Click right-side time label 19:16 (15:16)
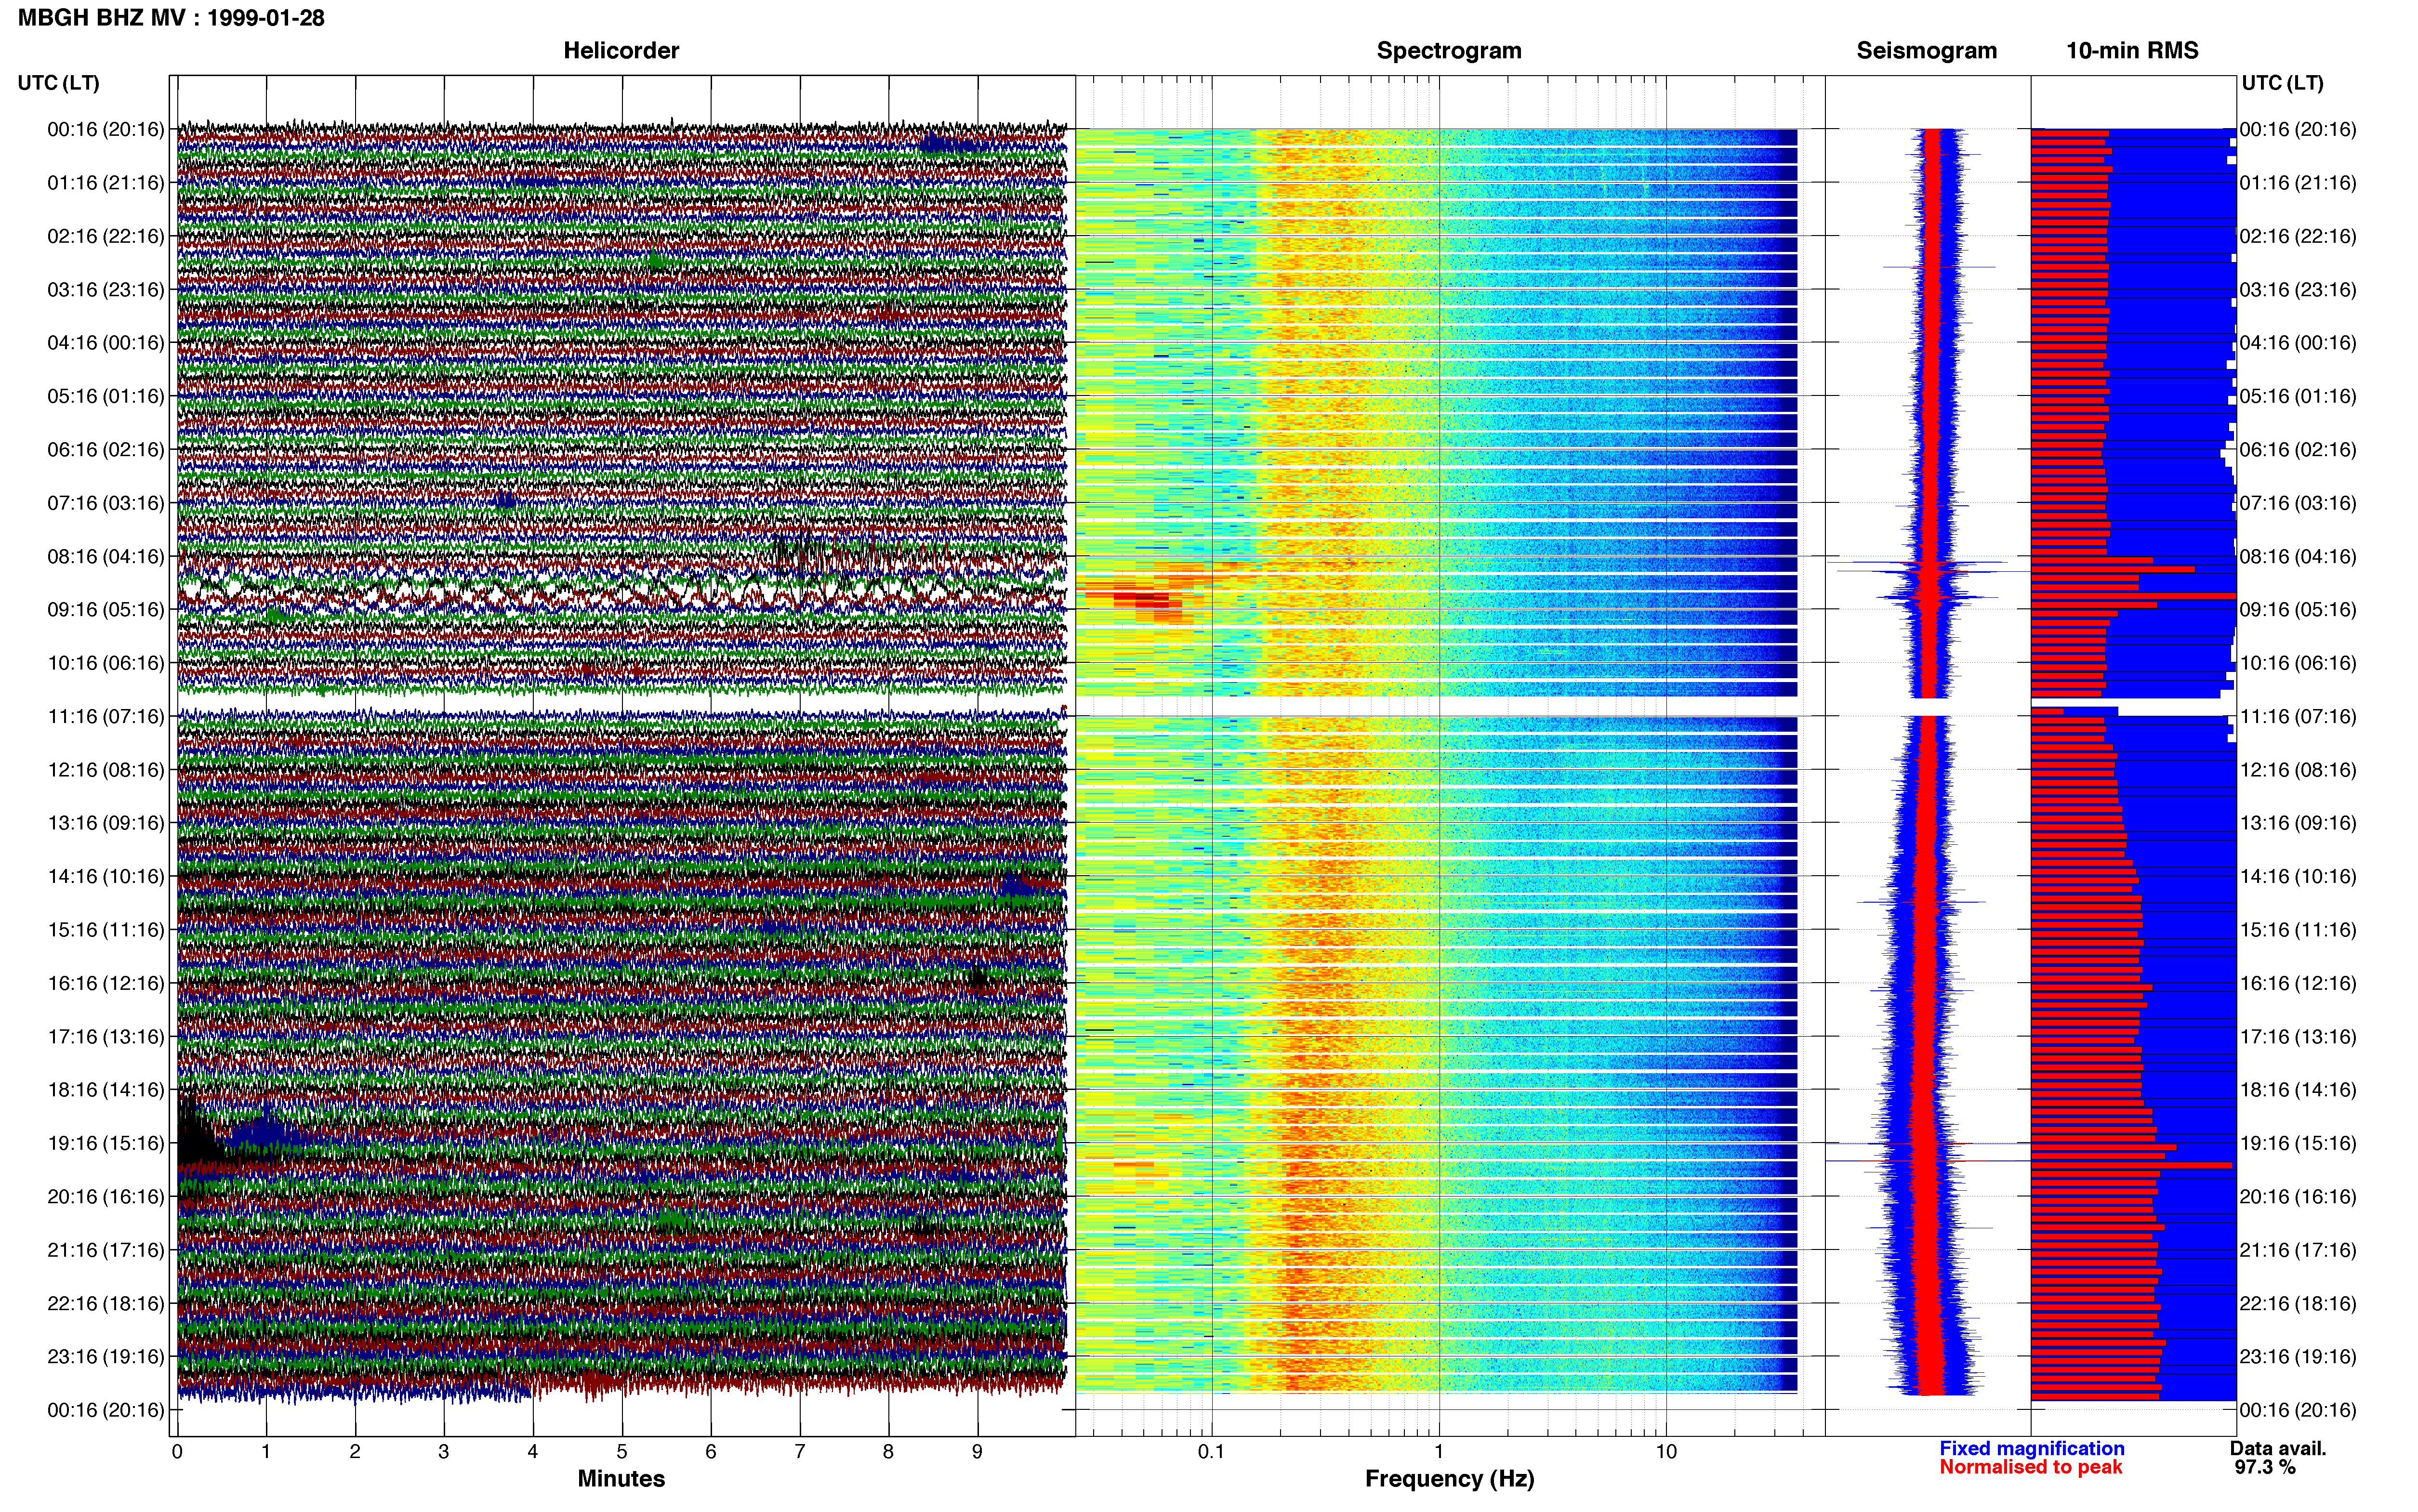This screenshot has height=1512, width=2418. coord(2298,1143)
